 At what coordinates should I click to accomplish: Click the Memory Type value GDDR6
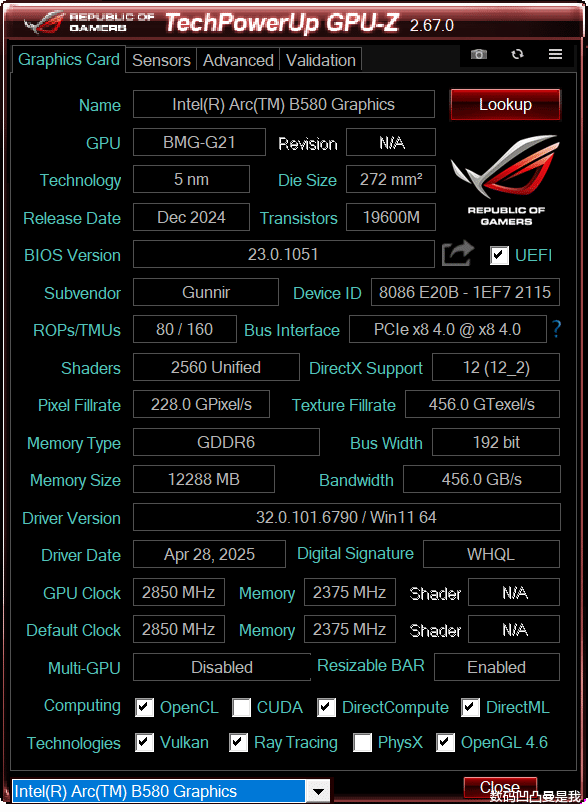[226, 442]
